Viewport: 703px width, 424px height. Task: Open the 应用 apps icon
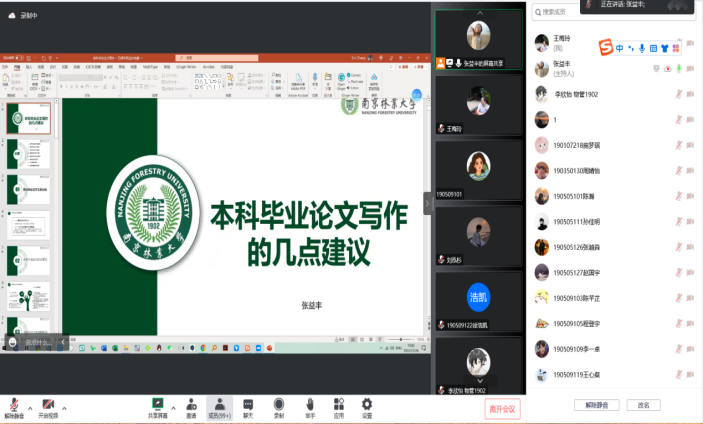pos(339,403)
